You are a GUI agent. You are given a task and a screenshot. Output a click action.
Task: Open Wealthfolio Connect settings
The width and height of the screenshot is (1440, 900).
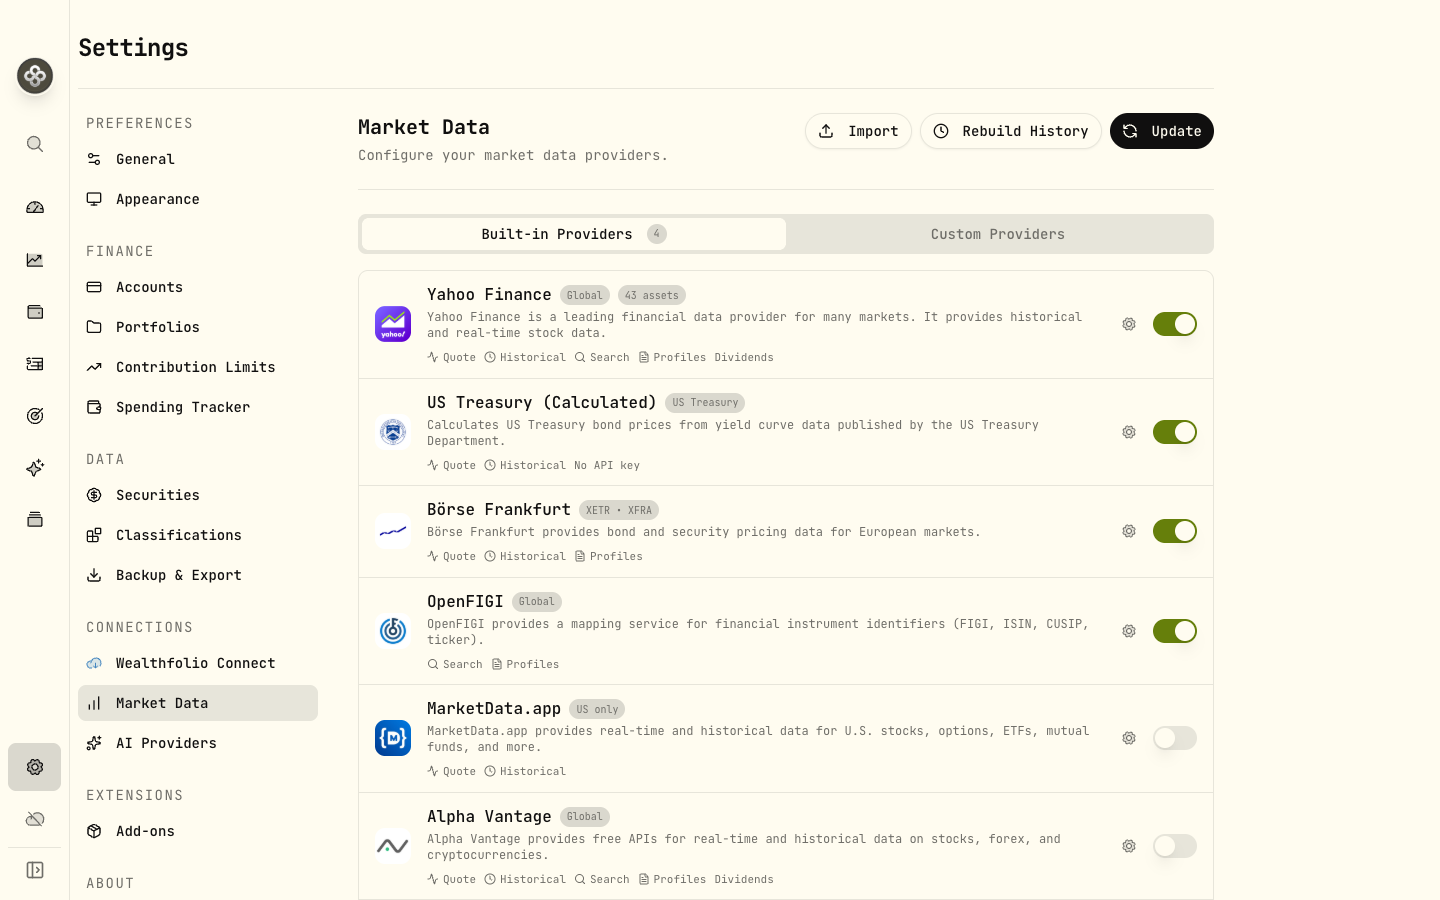tap(198, 663)
